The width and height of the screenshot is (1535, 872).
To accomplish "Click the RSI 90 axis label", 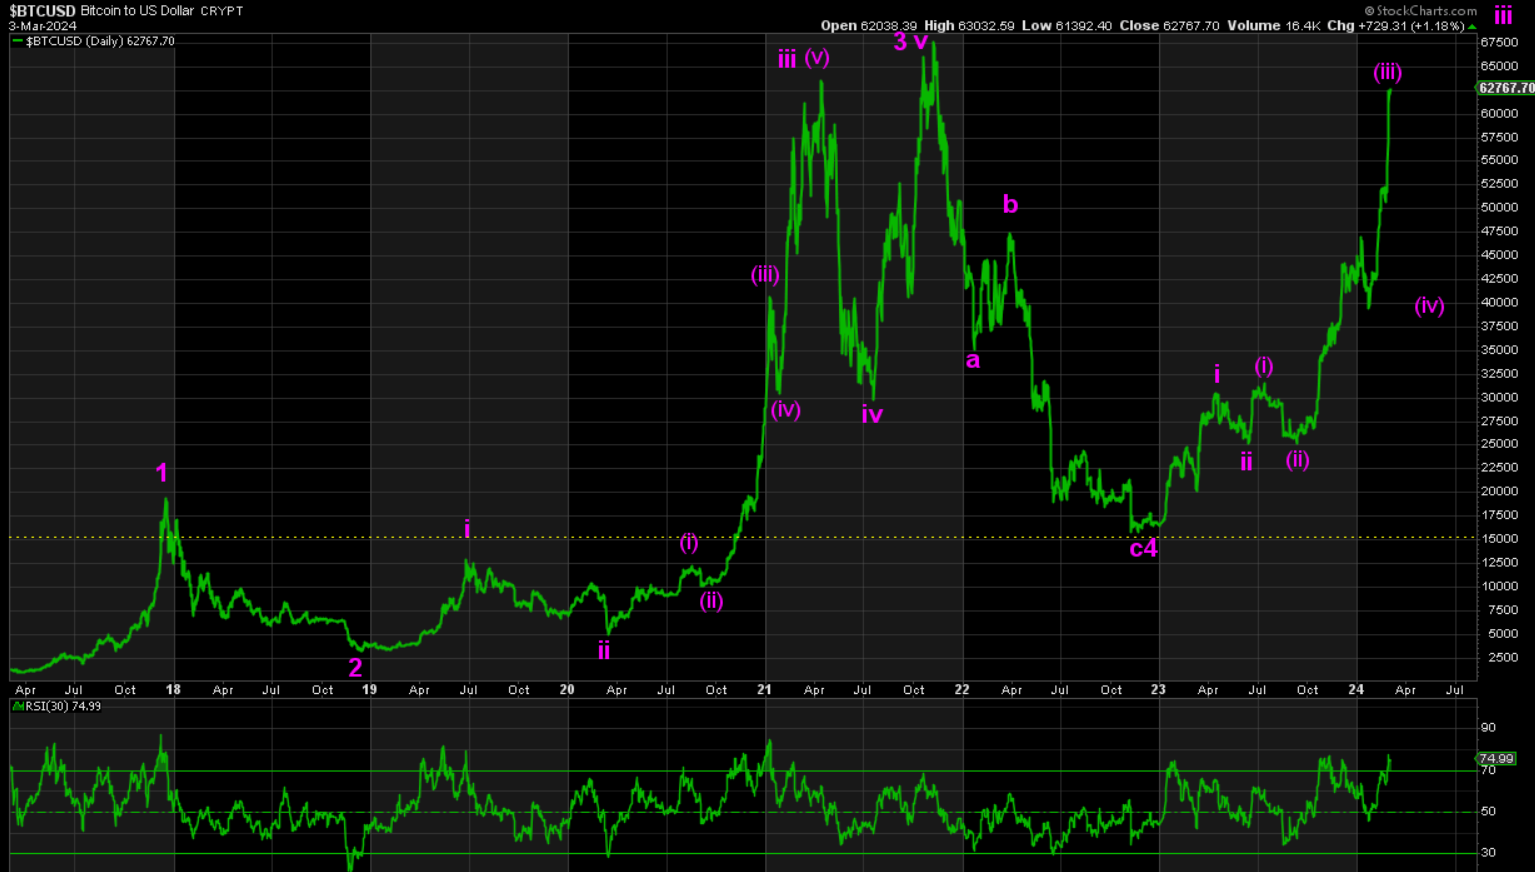I will tap(1488, 728).
